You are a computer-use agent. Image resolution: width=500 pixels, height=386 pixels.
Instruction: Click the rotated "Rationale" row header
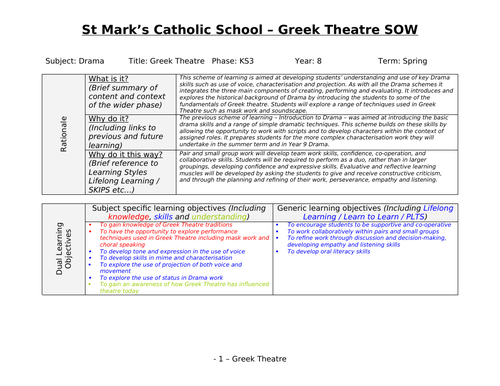[63, 134]
